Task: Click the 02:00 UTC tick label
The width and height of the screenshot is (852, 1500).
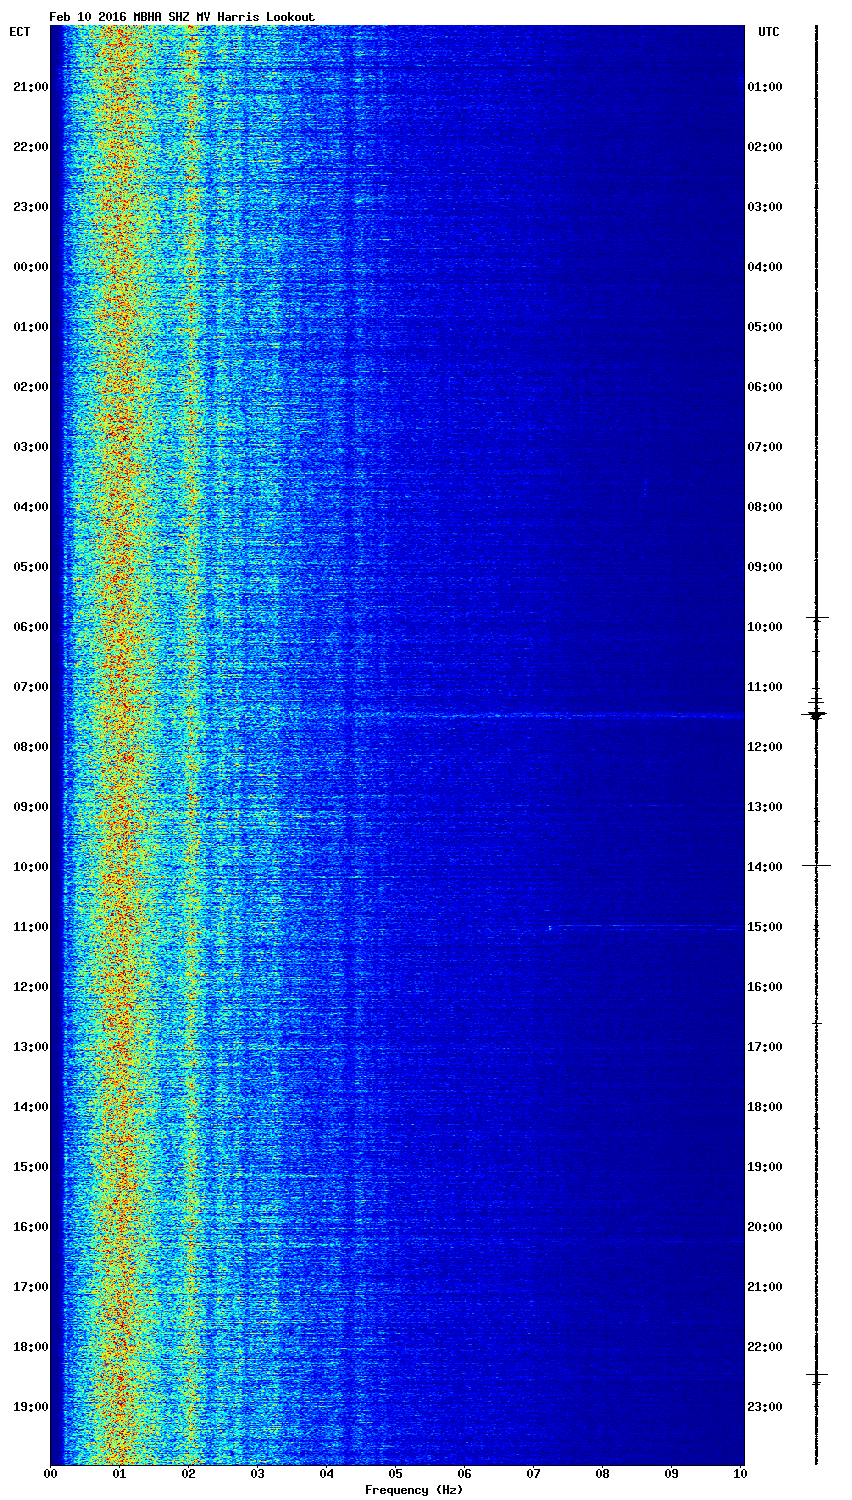Action: [765, 147]
